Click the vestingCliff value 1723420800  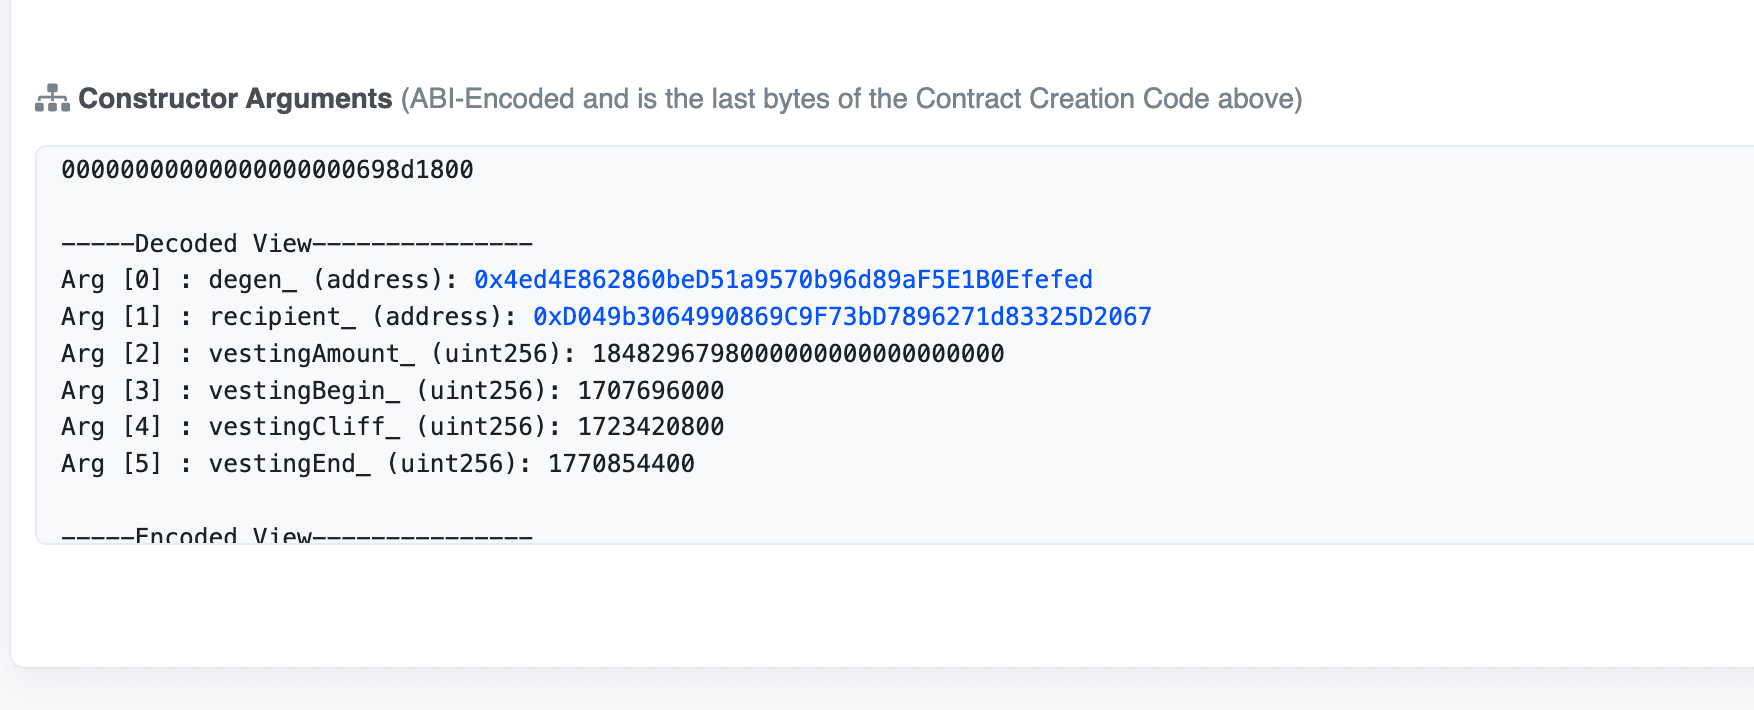pos(651,427)
